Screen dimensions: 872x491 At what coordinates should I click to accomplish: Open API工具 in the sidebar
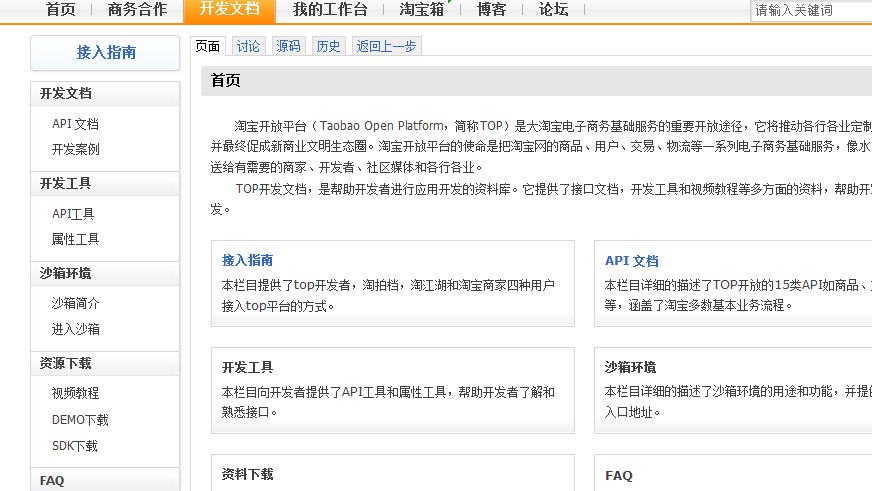point(73,214)
